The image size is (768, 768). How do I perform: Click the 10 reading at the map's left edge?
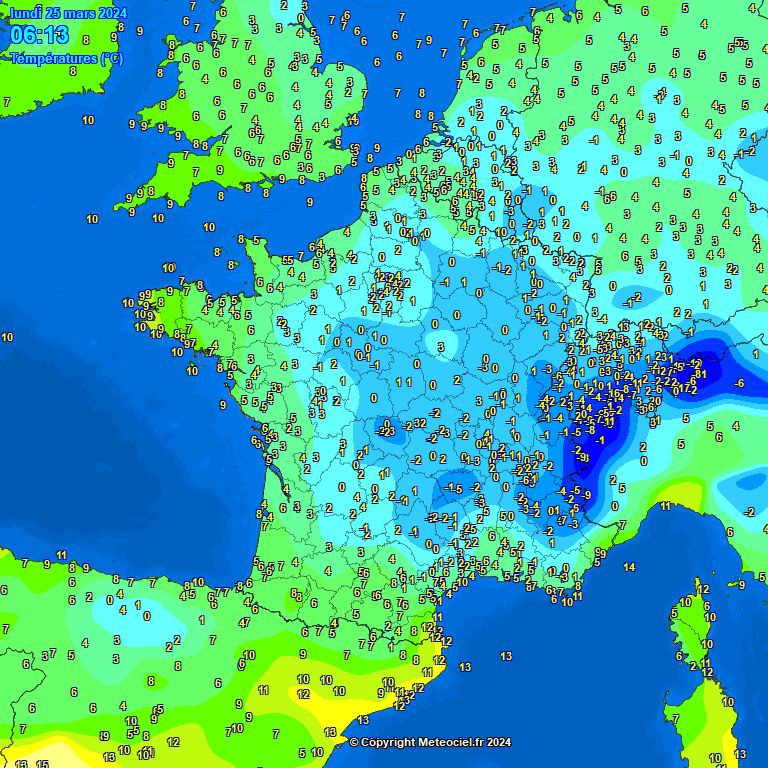[7, 337]
